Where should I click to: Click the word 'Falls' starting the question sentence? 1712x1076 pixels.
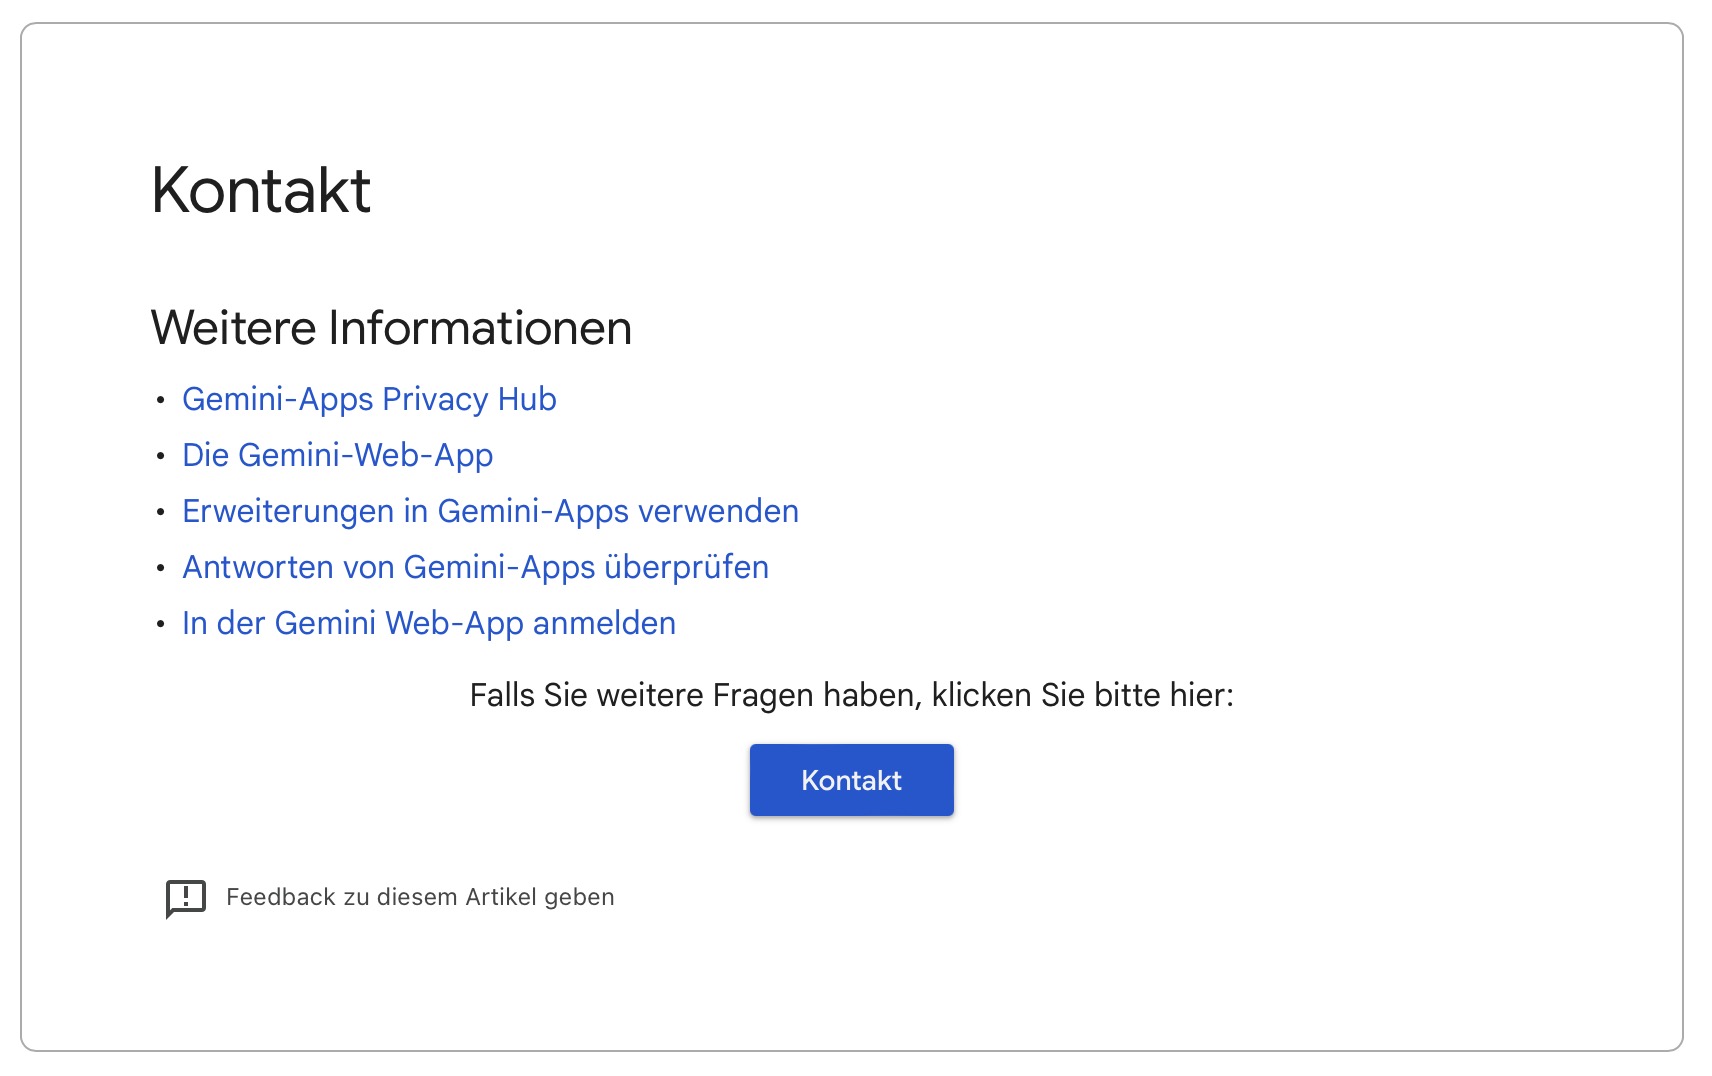click(502, 695)
